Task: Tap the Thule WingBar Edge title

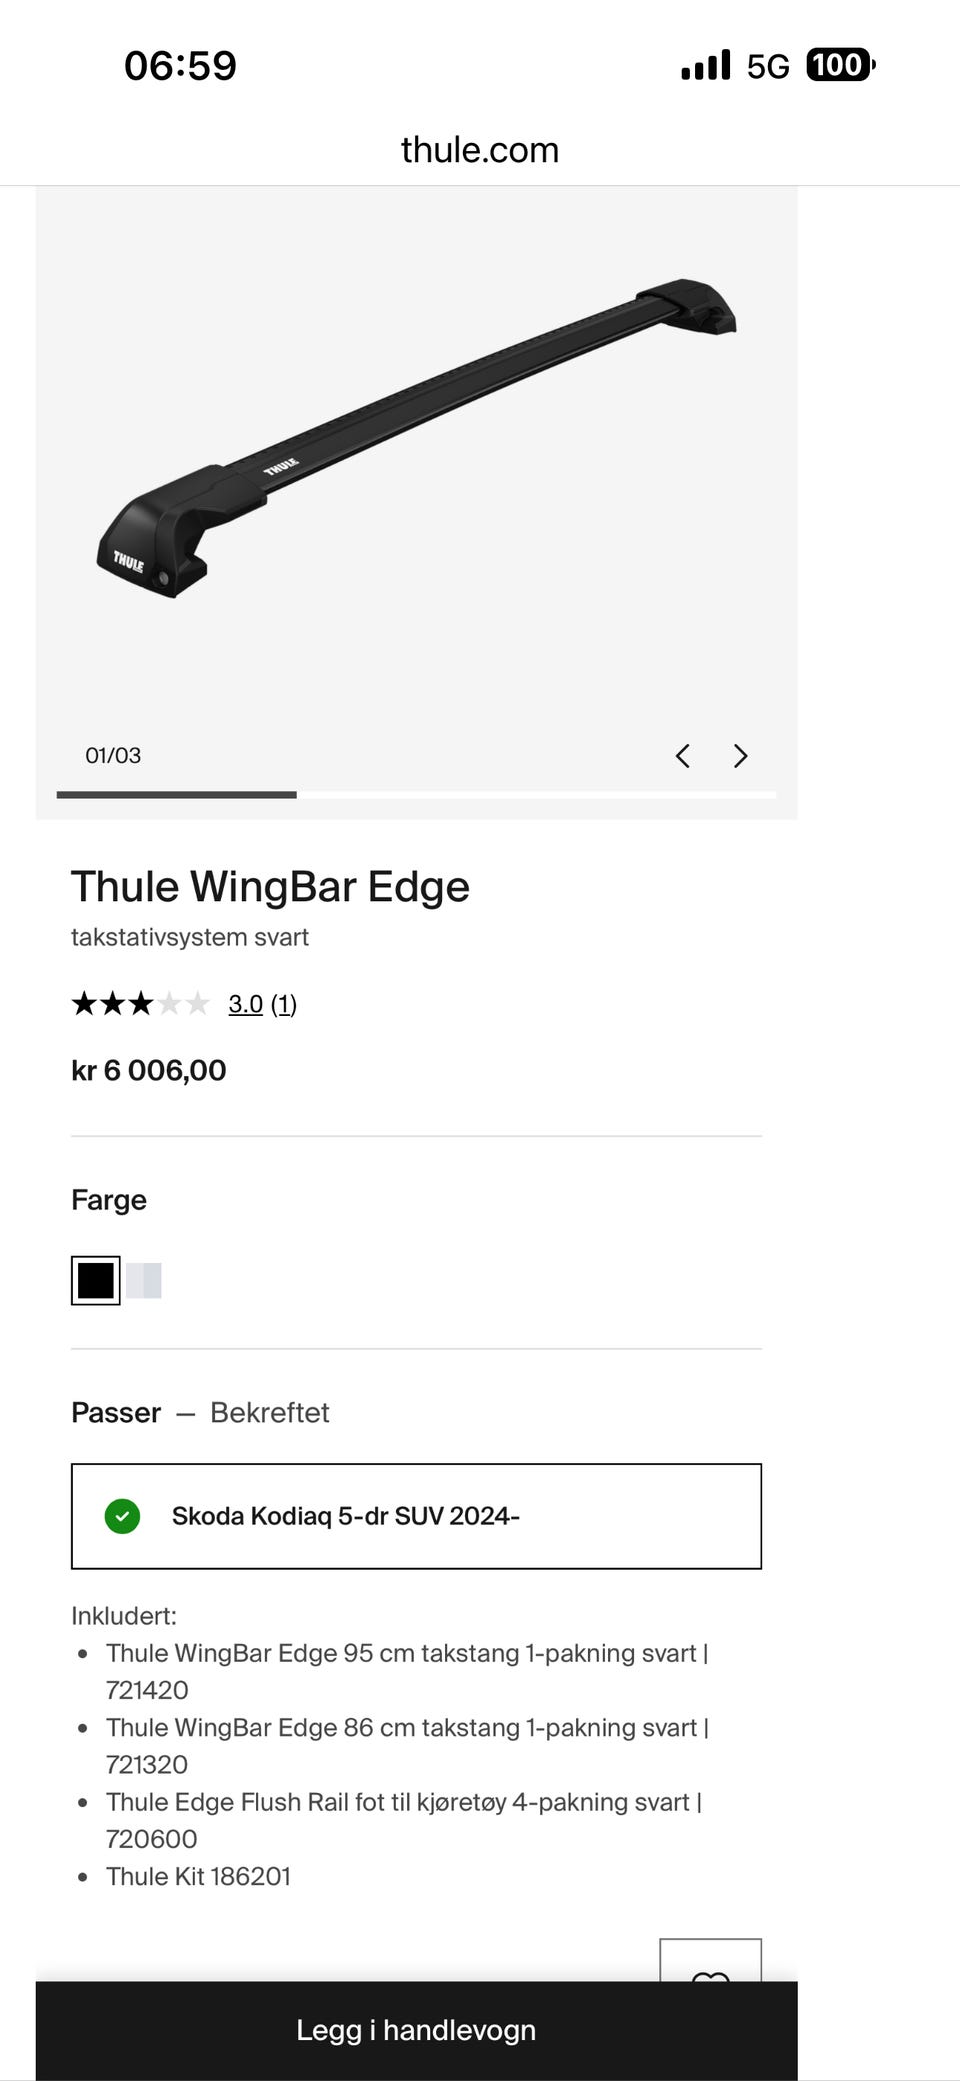Action: click(x=270, y=887)
